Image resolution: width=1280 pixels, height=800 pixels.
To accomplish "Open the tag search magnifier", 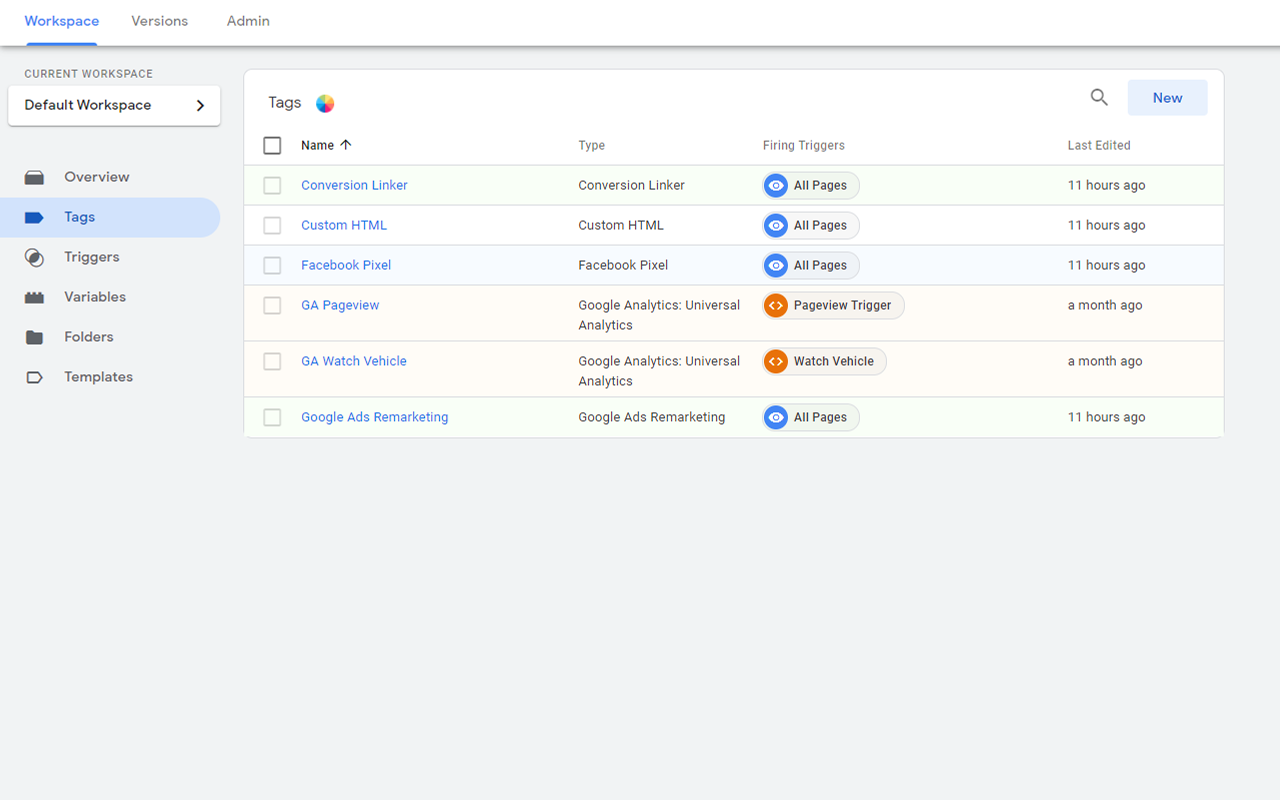I will 1099,97.
